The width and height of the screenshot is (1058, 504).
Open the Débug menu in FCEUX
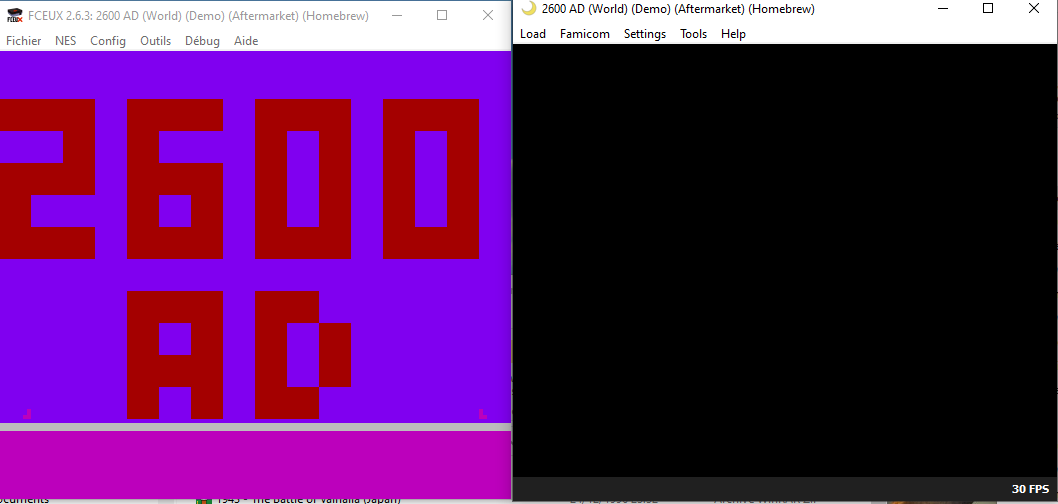tap(202, 40)
